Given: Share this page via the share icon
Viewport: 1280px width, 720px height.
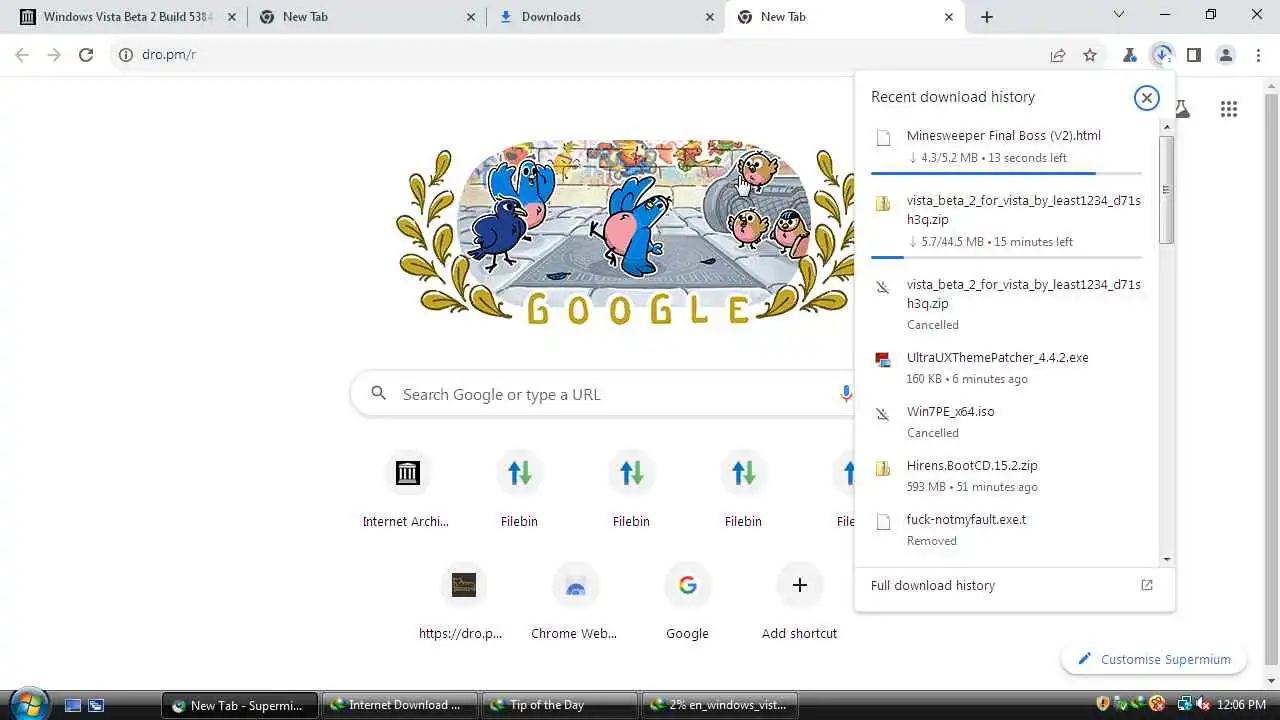Looking at the screenshot, I should (1058, 55).
